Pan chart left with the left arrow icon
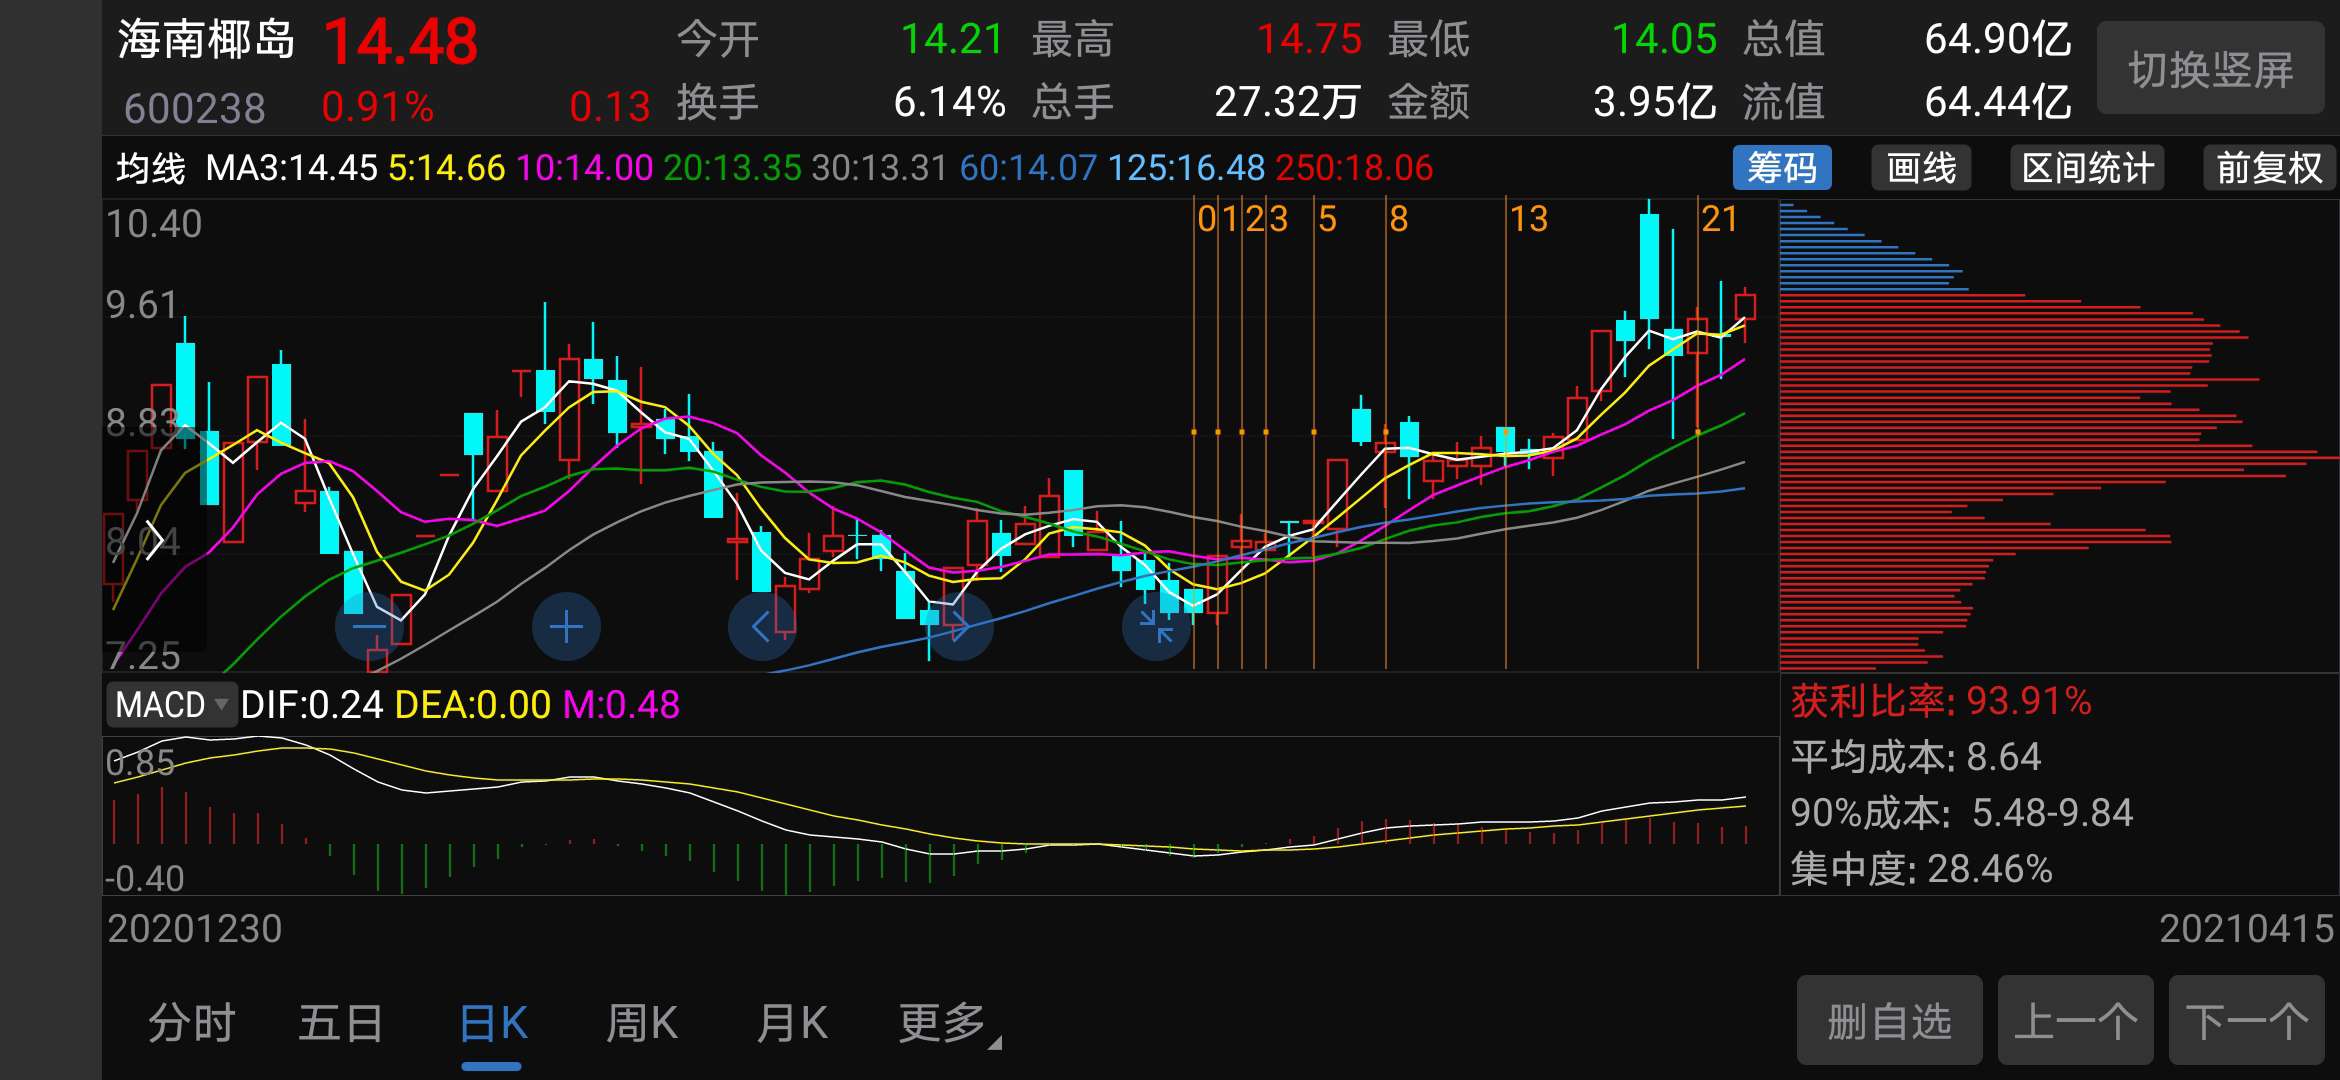This screenshot has height=1080, width=2340. pos(762,626)
